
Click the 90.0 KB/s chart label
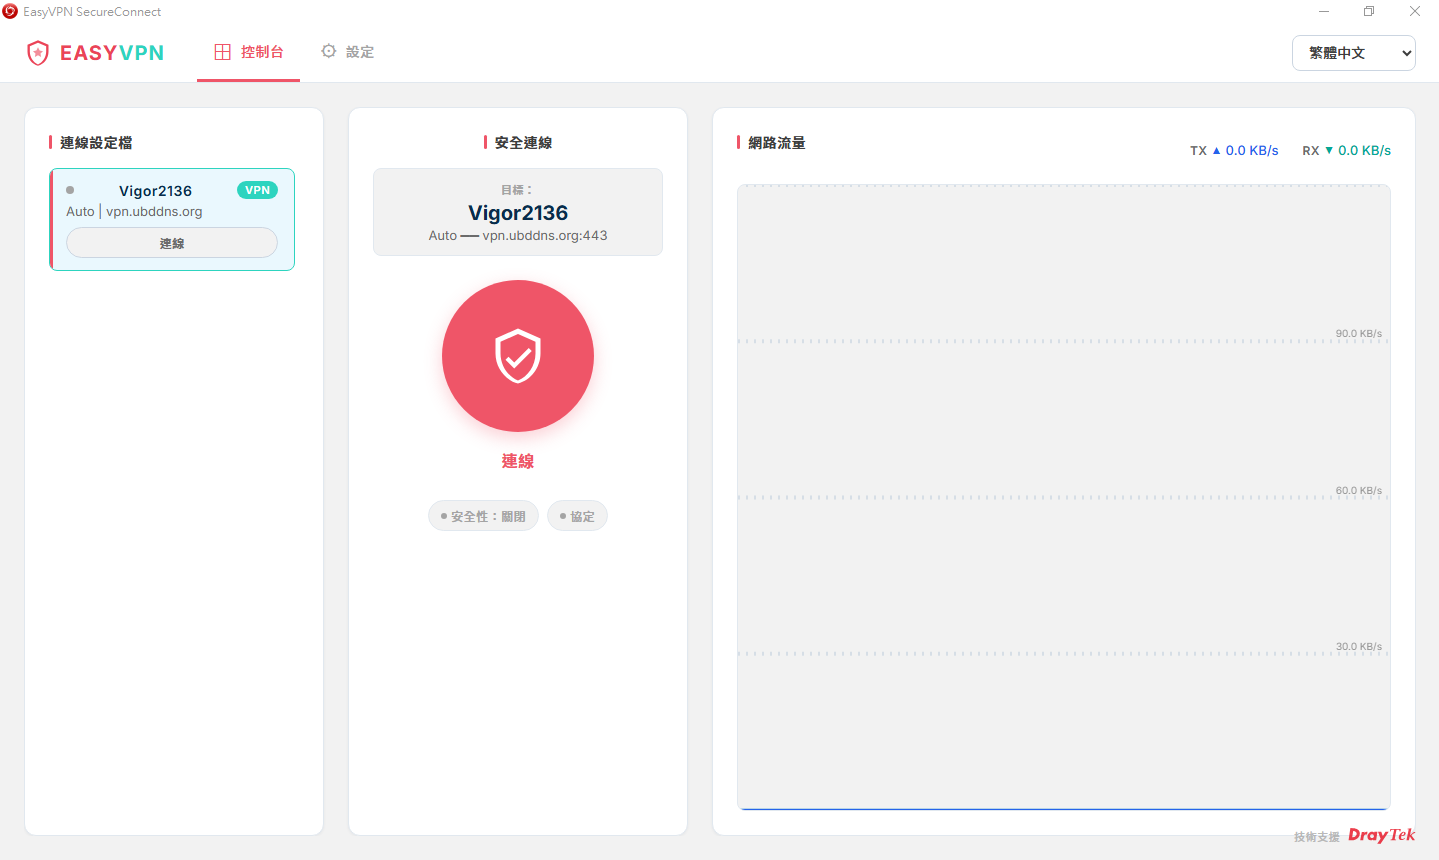pyautogui.click(x=1359, y=334)
